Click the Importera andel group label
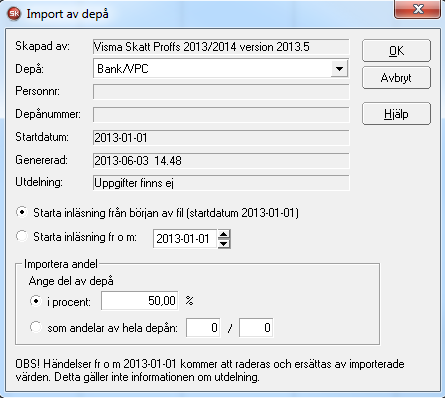 click(x=61, y=264)
